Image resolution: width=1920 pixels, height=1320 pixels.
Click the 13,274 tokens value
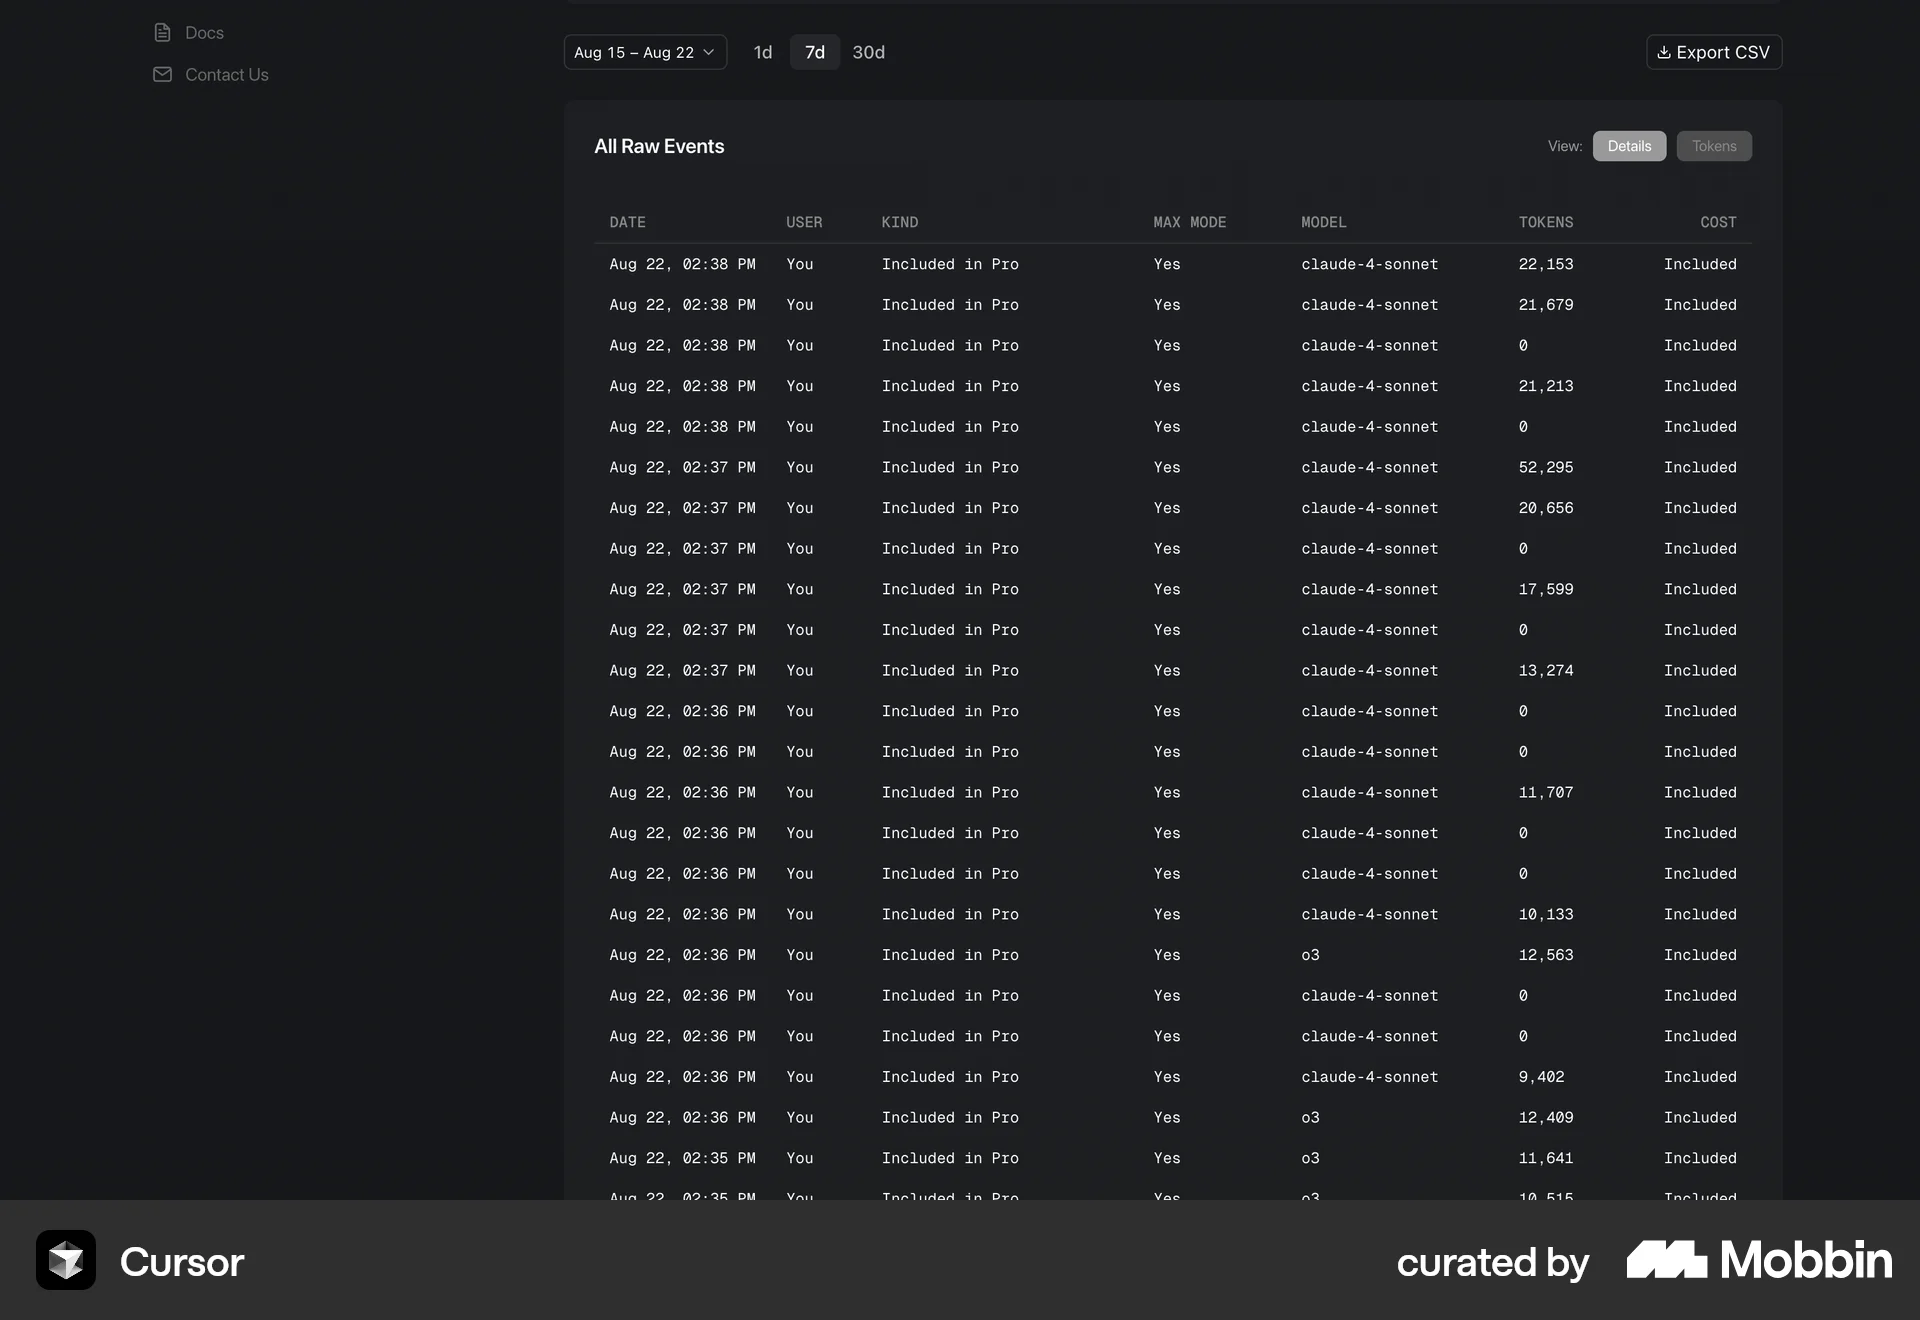(1545, 670)
